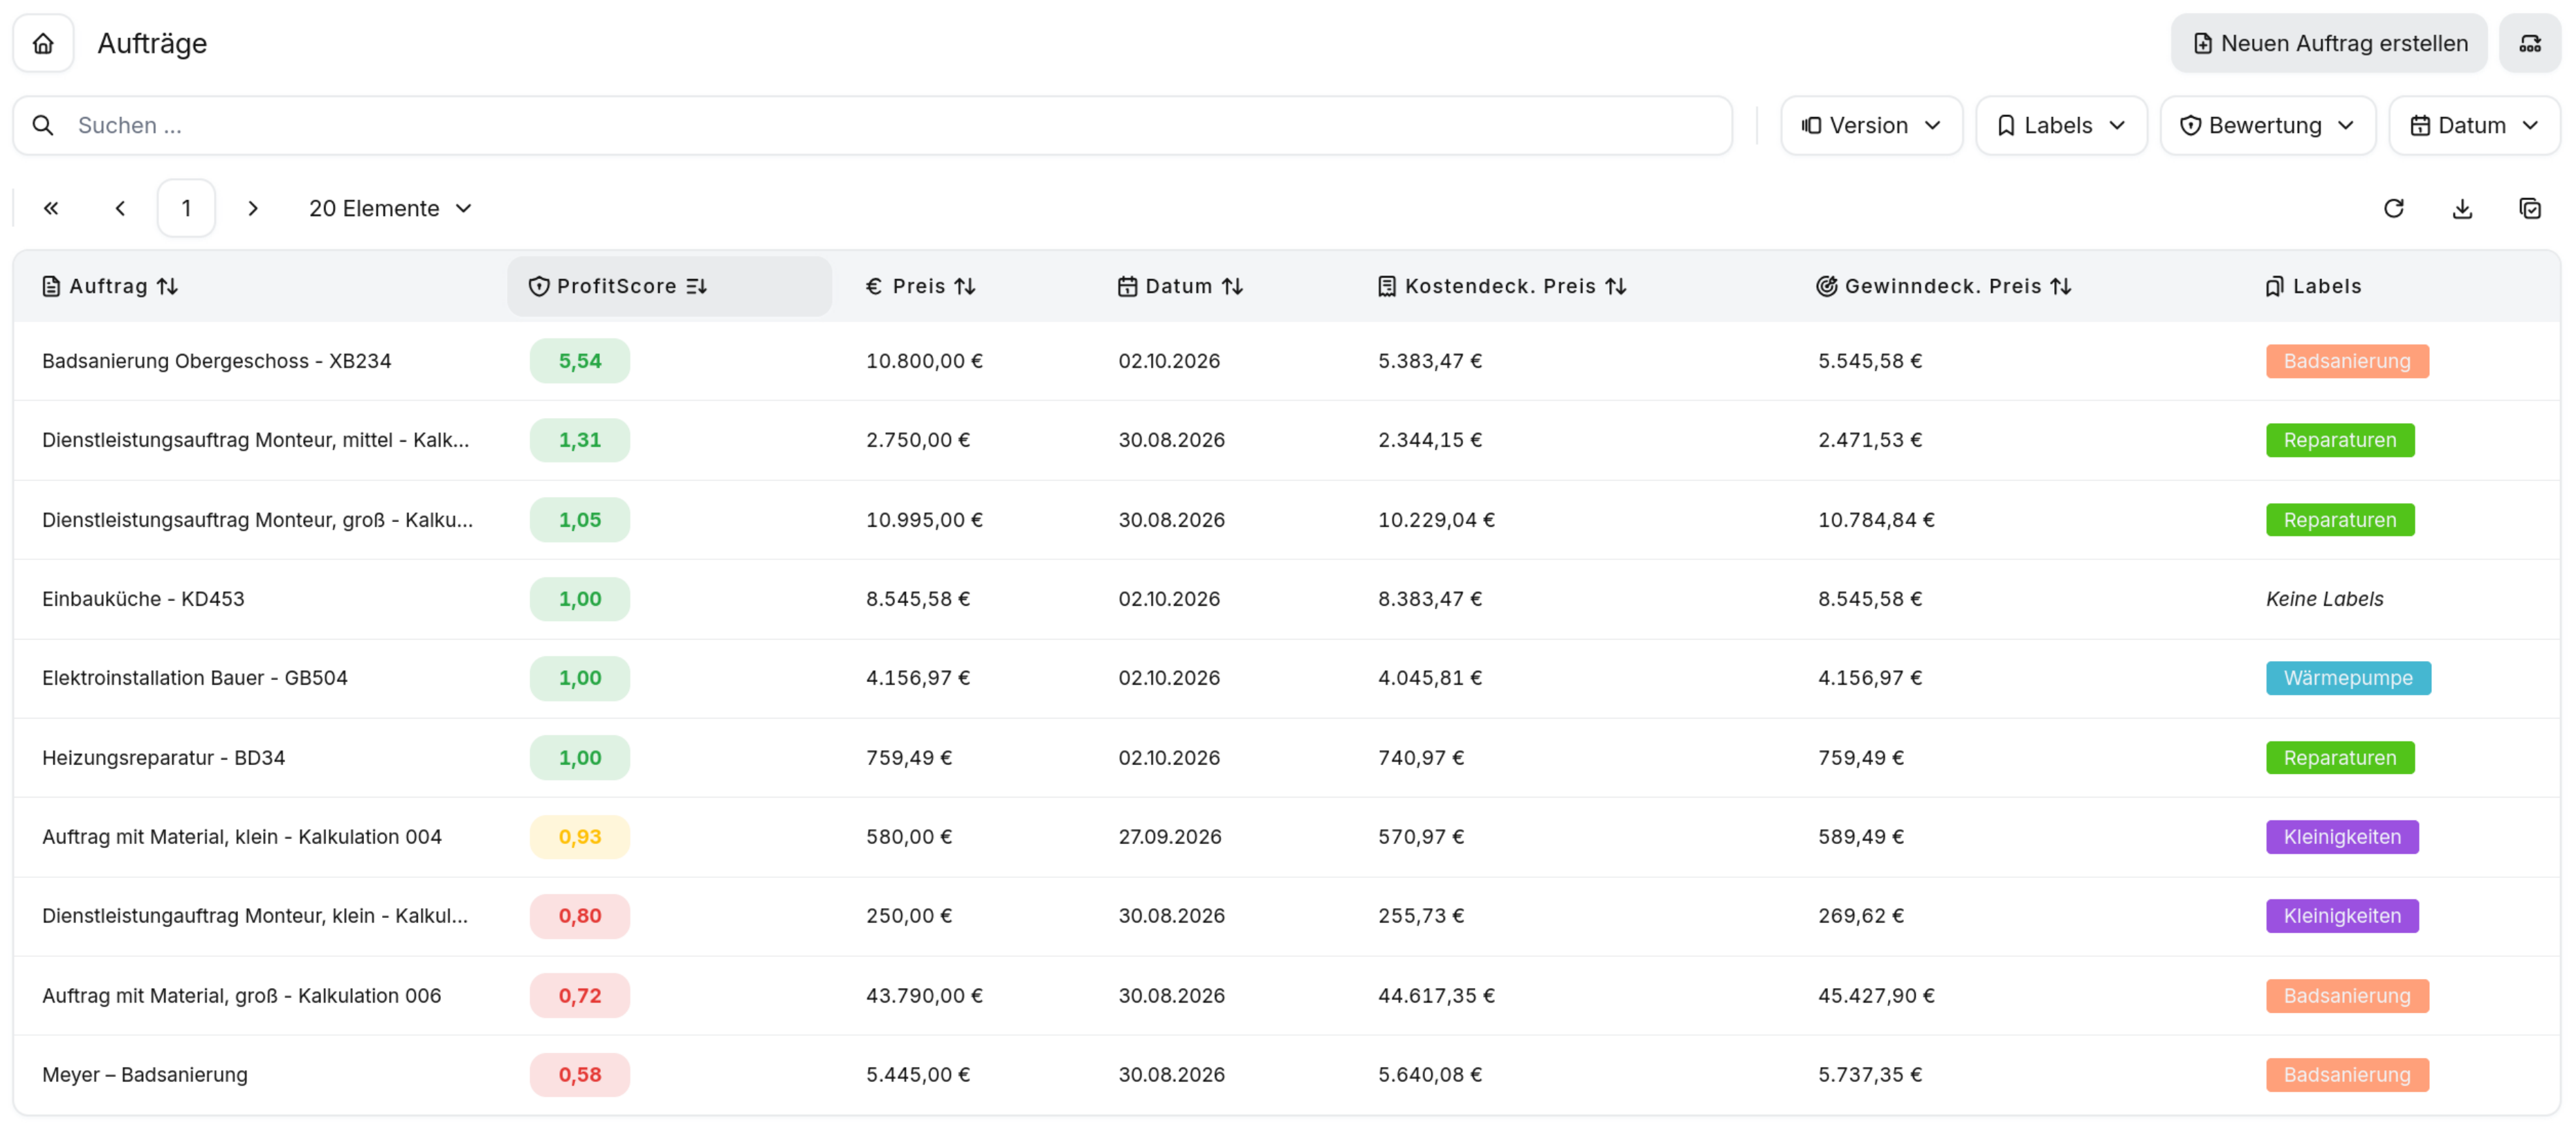Screen dimensions: 2576x1134
Task: Click price 43.790,00 € cell
Action: click(x=924, y=996)
